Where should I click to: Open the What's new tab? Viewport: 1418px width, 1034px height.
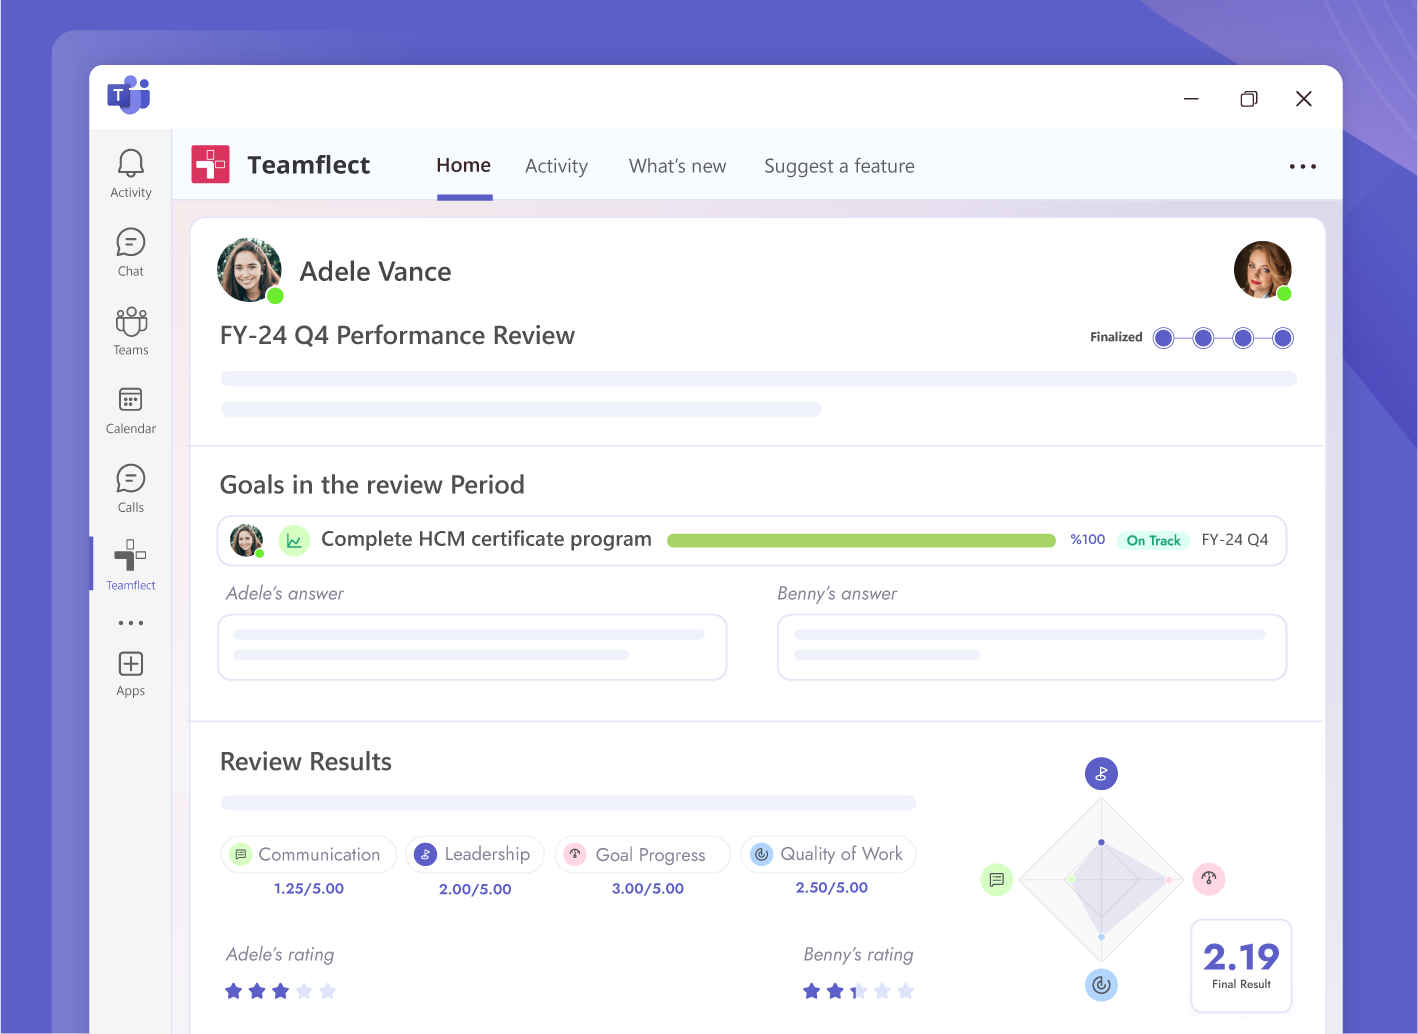tap(678, 166)
